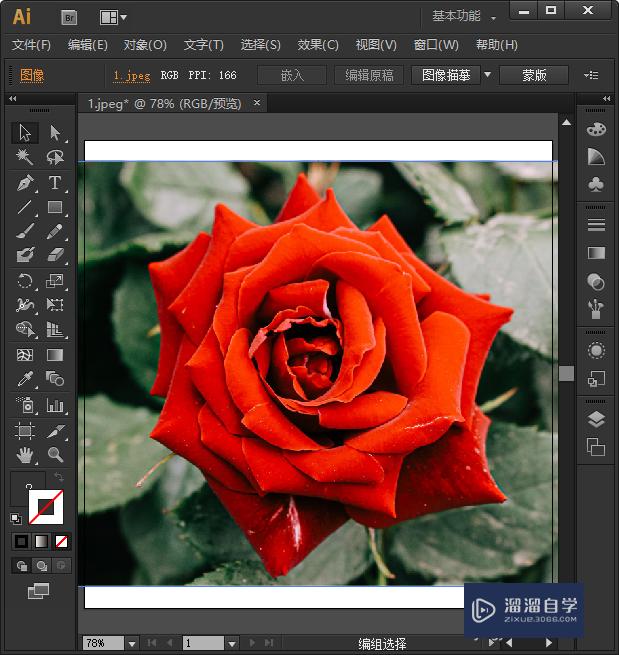Pick the Column Graph tool

(55, 405)
